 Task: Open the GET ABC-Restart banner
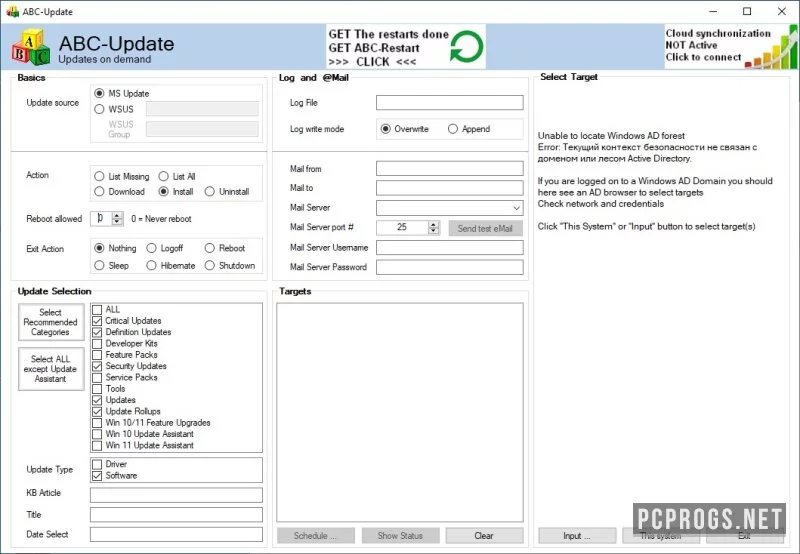click(x=406, y=47)
